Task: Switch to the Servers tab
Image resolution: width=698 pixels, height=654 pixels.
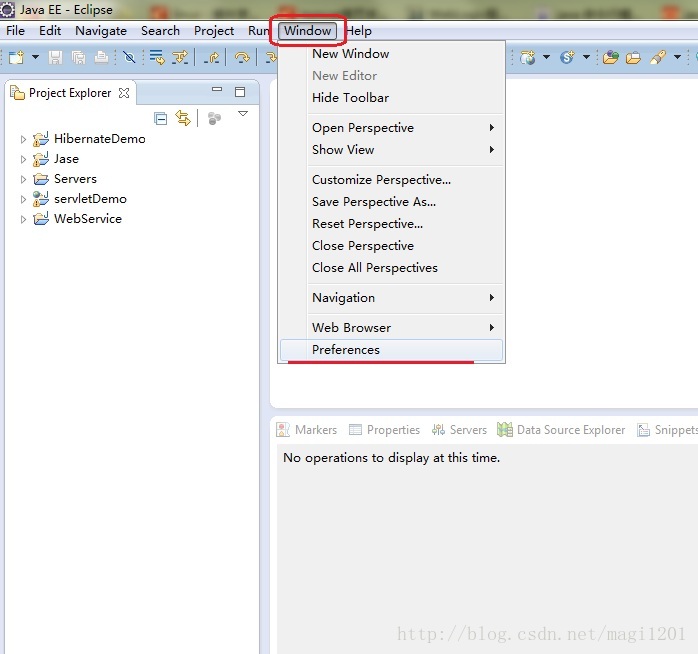Action: [x=459, y=430]
